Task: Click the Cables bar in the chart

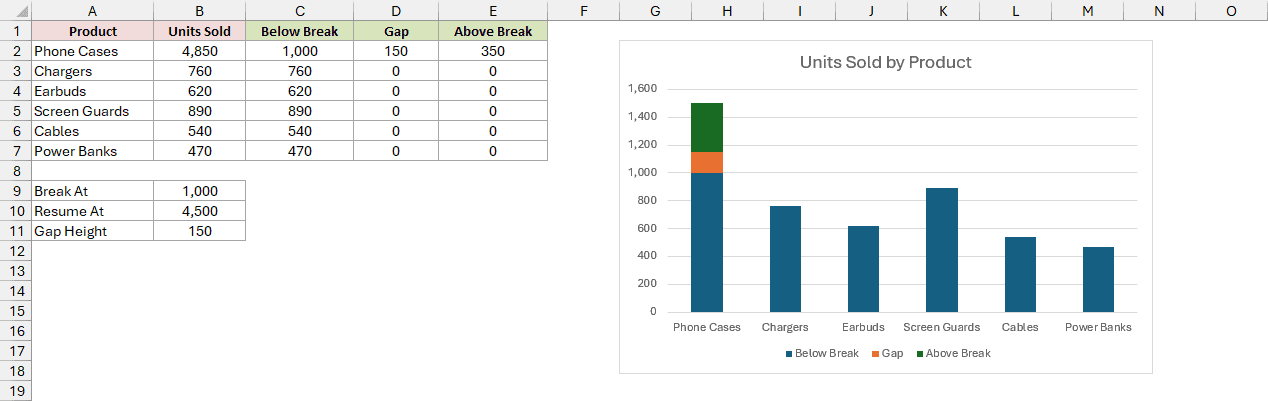Action: (x=1020, y=274)
